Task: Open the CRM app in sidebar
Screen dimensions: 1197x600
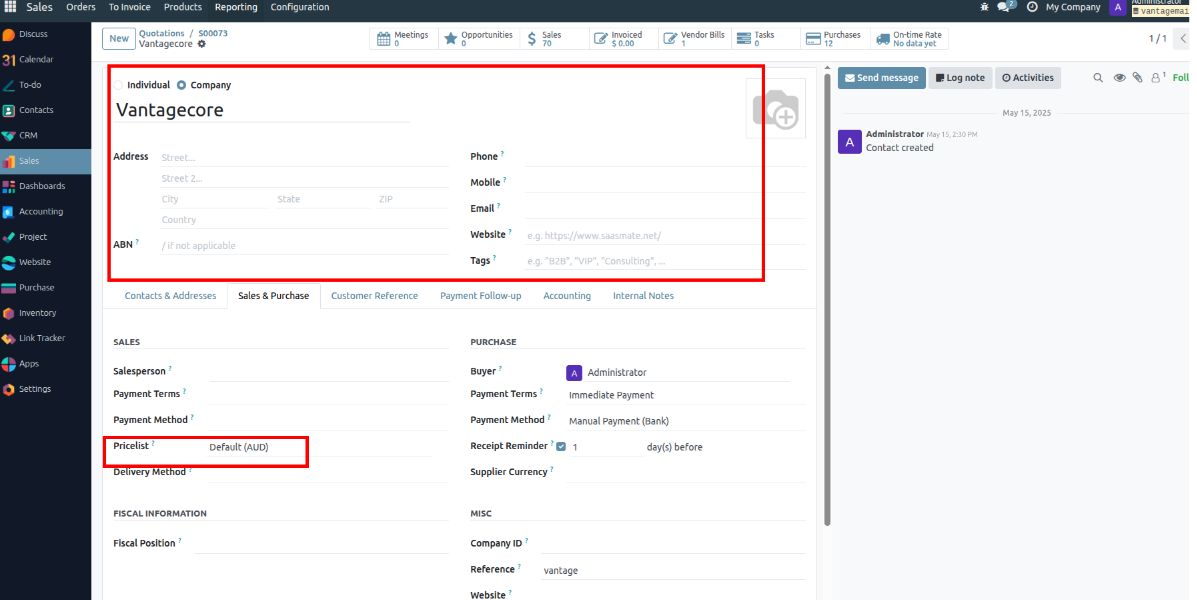Action: pos(28,136)
